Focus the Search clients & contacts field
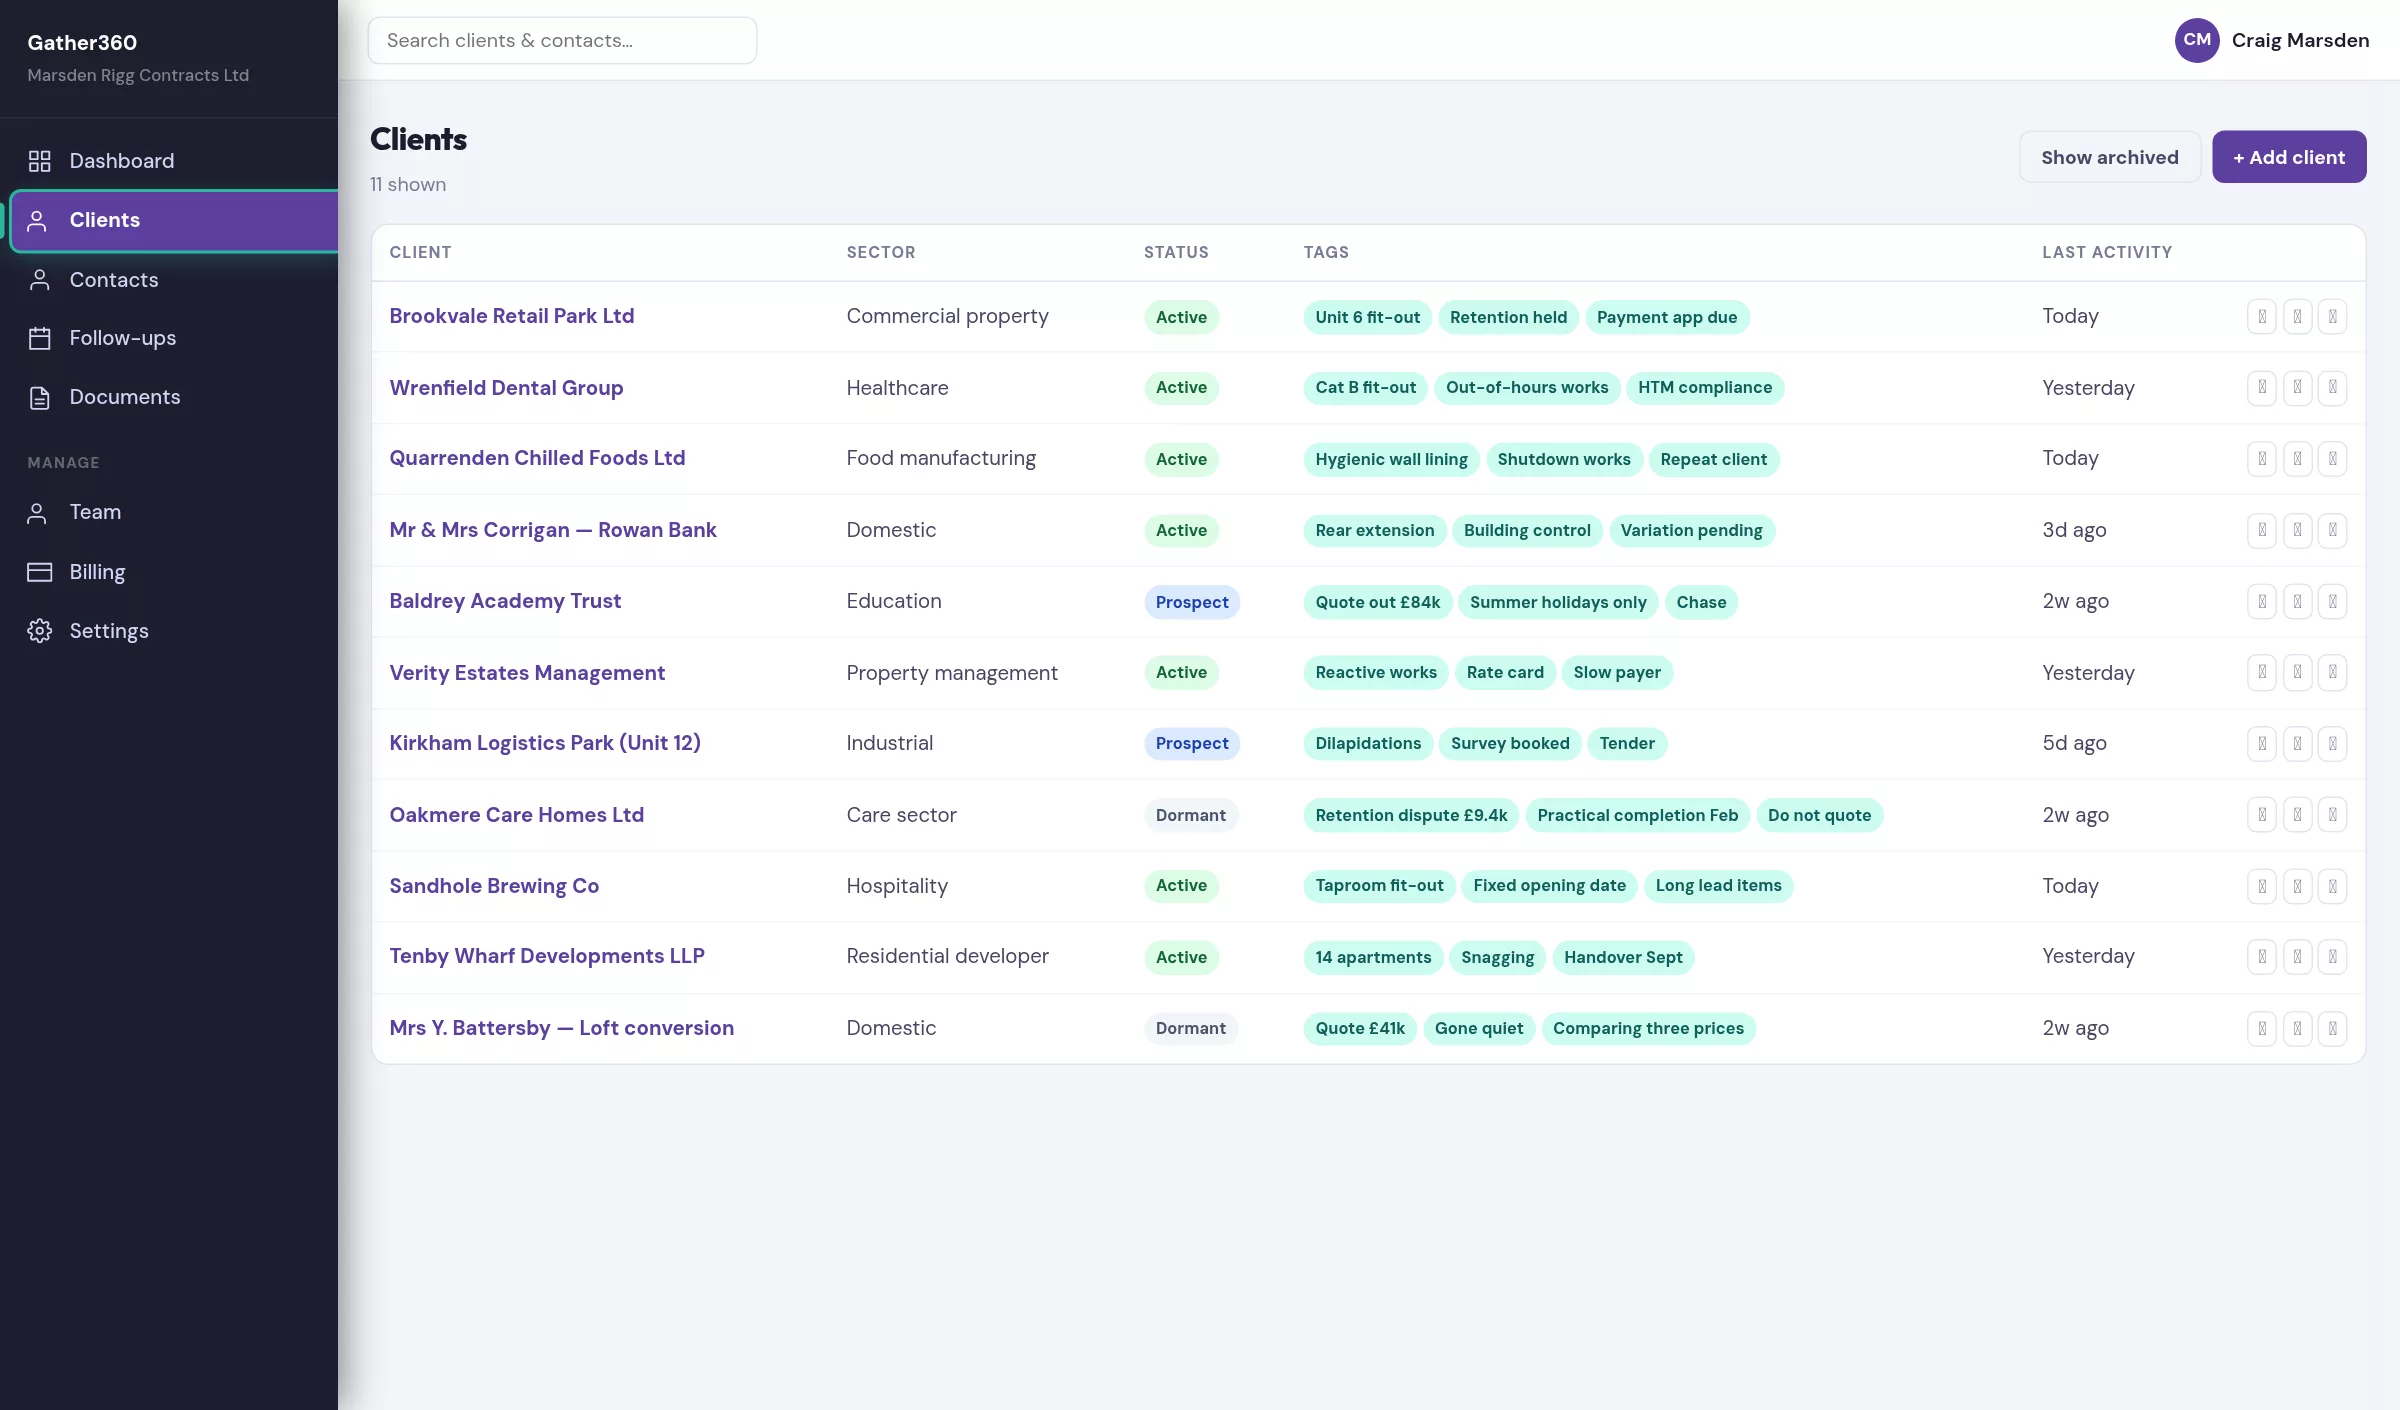Image resolution: width=2400 pixels, height=1410 pixels. (562, 41)
